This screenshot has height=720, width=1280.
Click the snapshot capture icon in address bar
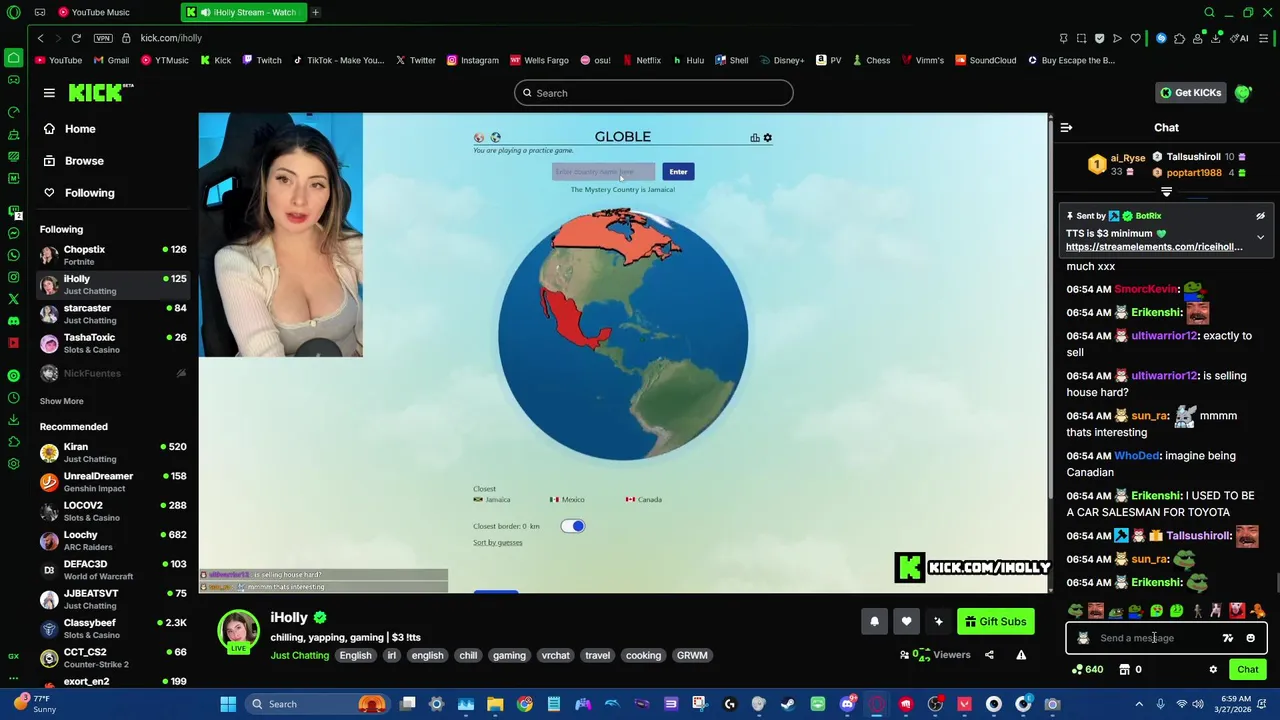pyautogui.click(x=1081, y=38)
